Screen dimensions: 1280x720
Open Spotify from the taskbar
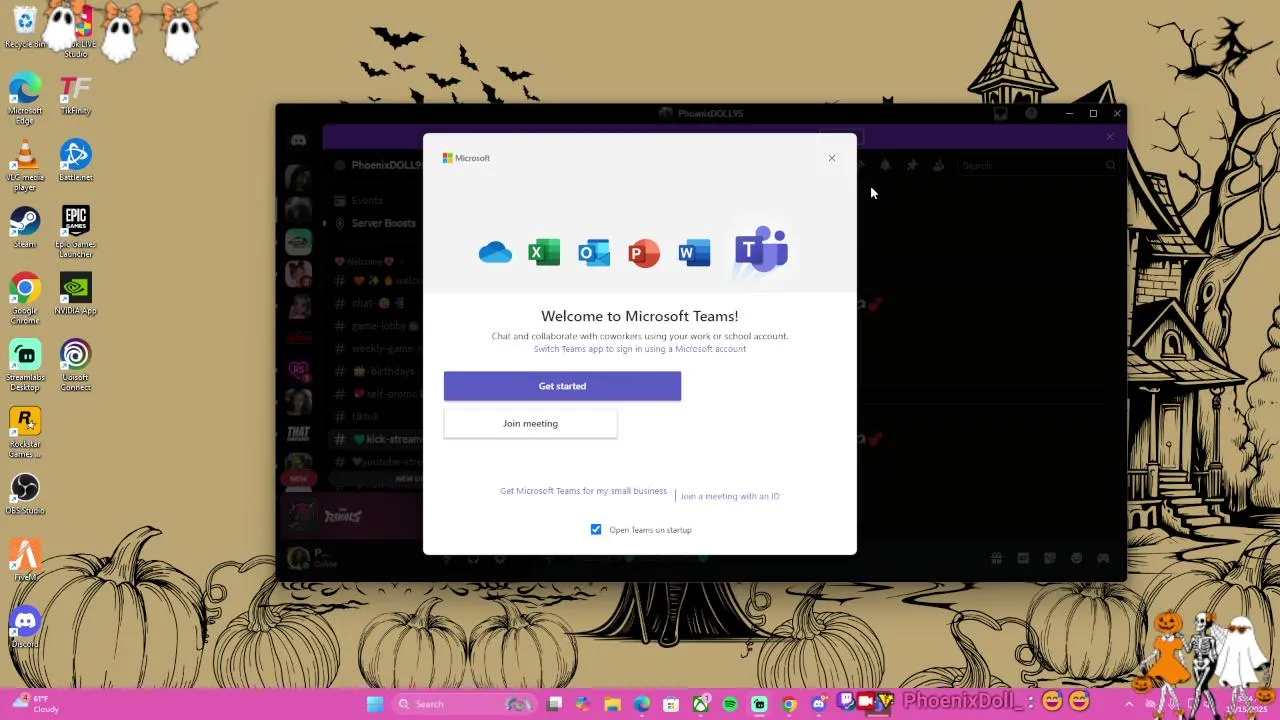coord(730,704)
